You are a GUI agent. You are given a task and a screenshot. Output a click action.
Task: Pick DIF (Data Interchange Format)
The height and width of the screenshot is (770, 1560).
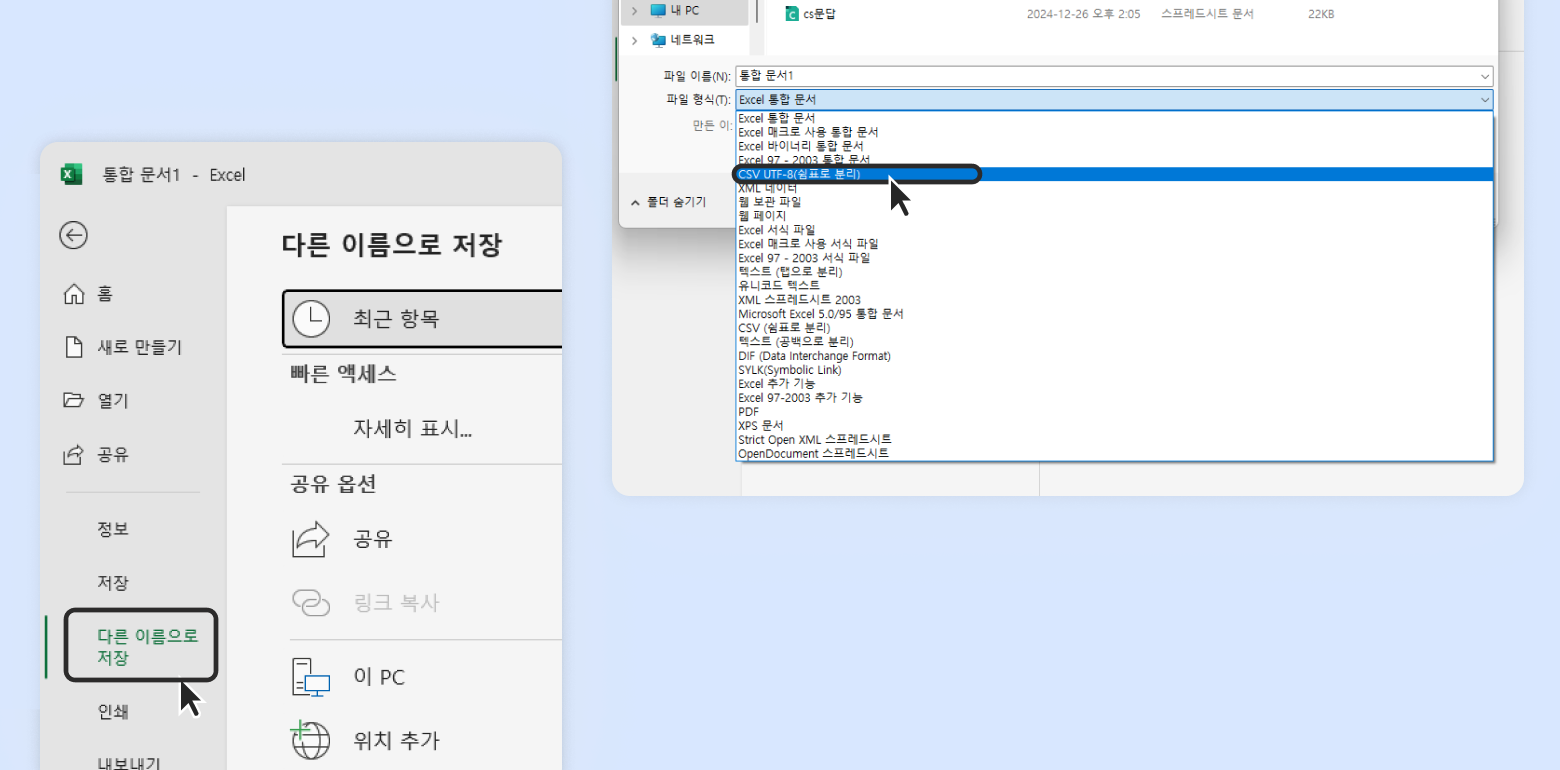pyautogui.click(x=1114, y=356)
